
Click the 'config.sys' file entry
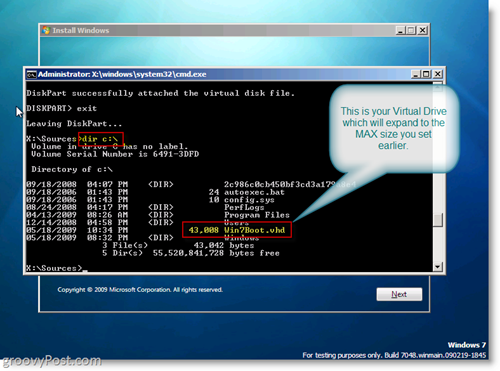[x=249, y=200]
